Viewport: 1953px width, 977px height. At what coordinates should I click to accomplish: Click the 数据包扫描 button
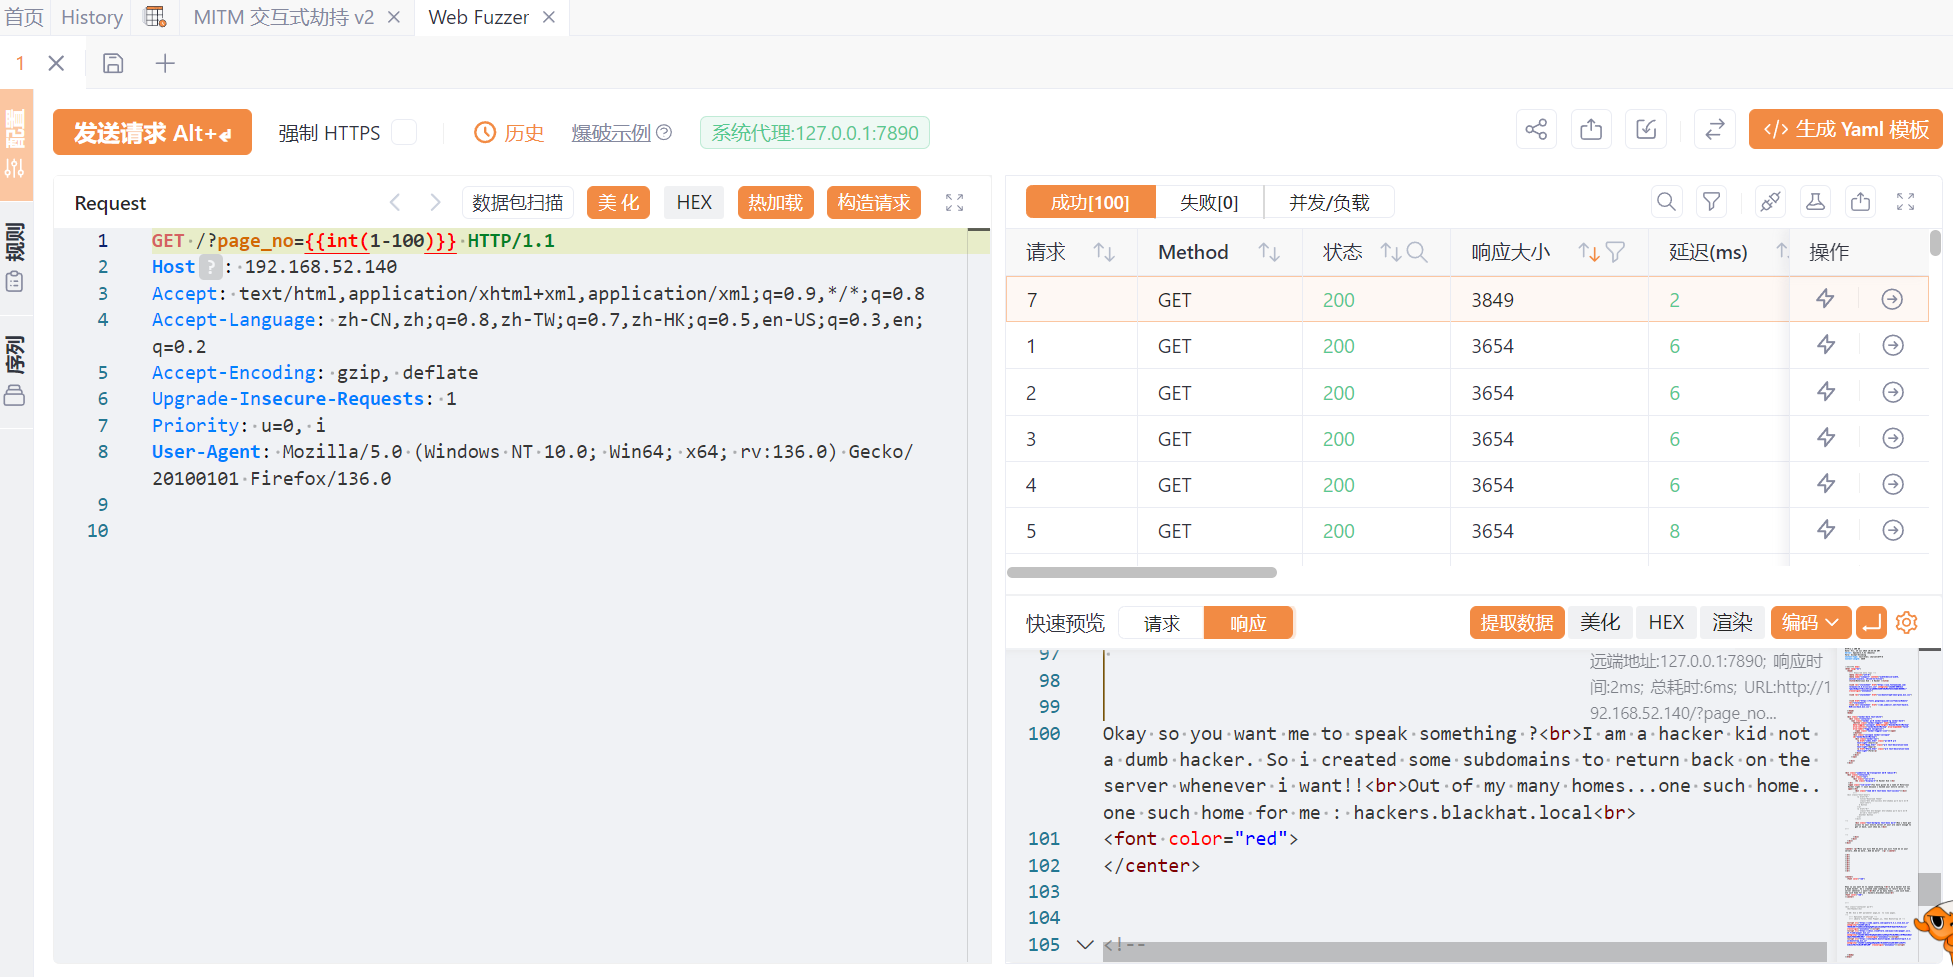pyautogui.click(x=518, y=202)
